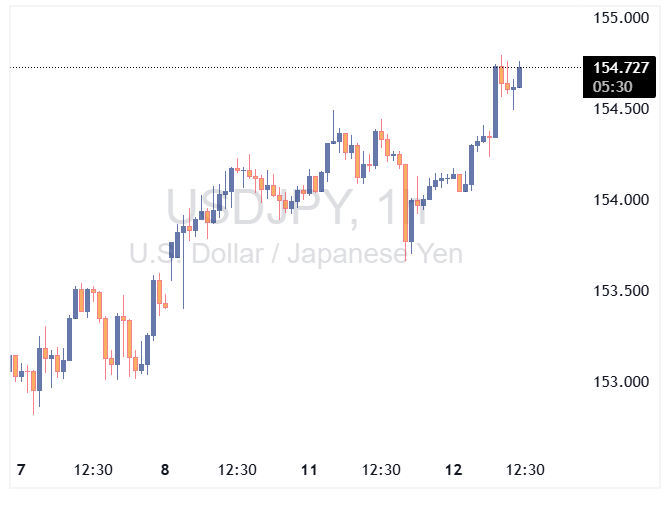Click the 153.500 price axis label
Image resolution: width=670 pixels, height=505 pixels.
coord(622,291)
